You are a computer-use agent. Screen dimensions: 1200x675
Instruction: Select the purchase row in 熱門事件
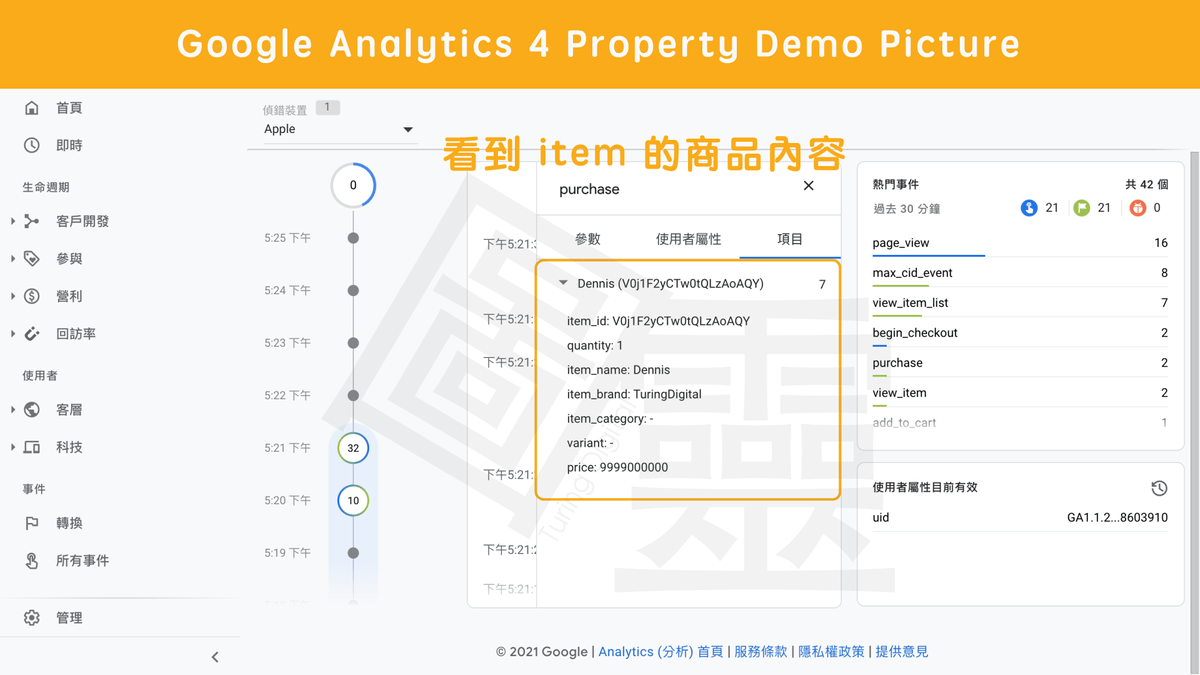(1020, 363)
